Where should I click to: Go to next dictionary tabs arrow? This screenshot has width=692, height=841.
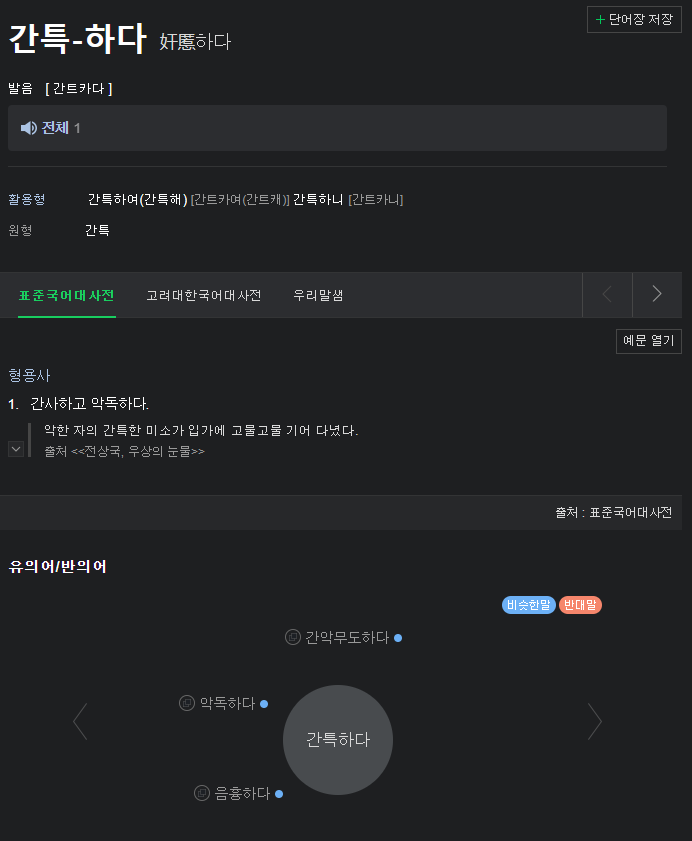657,294
